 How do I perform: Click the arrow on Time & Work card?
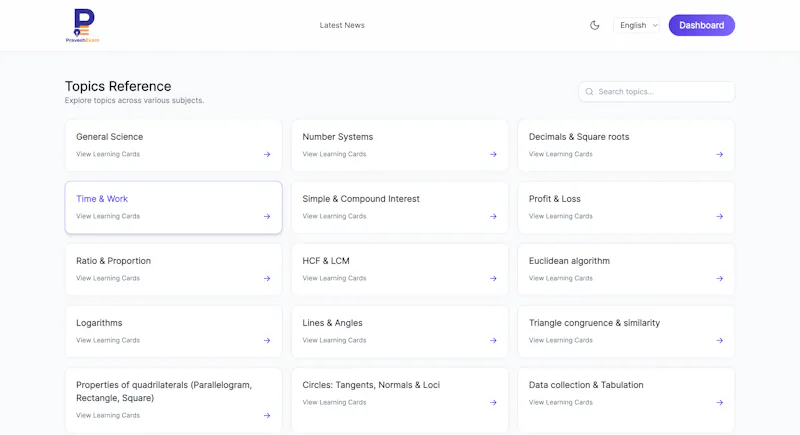point(267,216)
